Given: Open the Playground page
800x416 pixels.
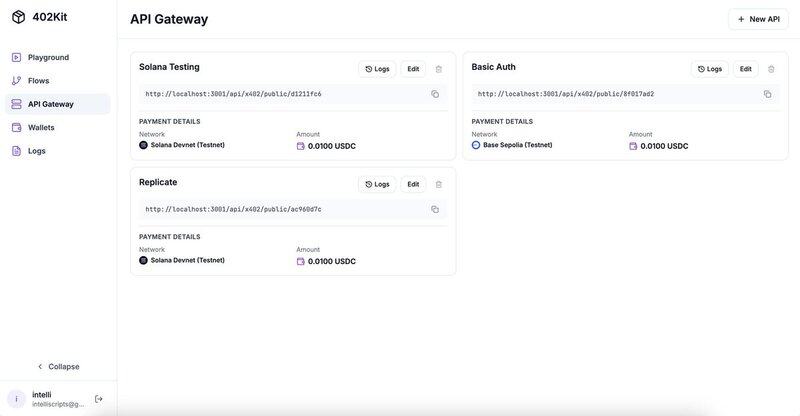Looking at the screenshot, I should click(48, 58).
